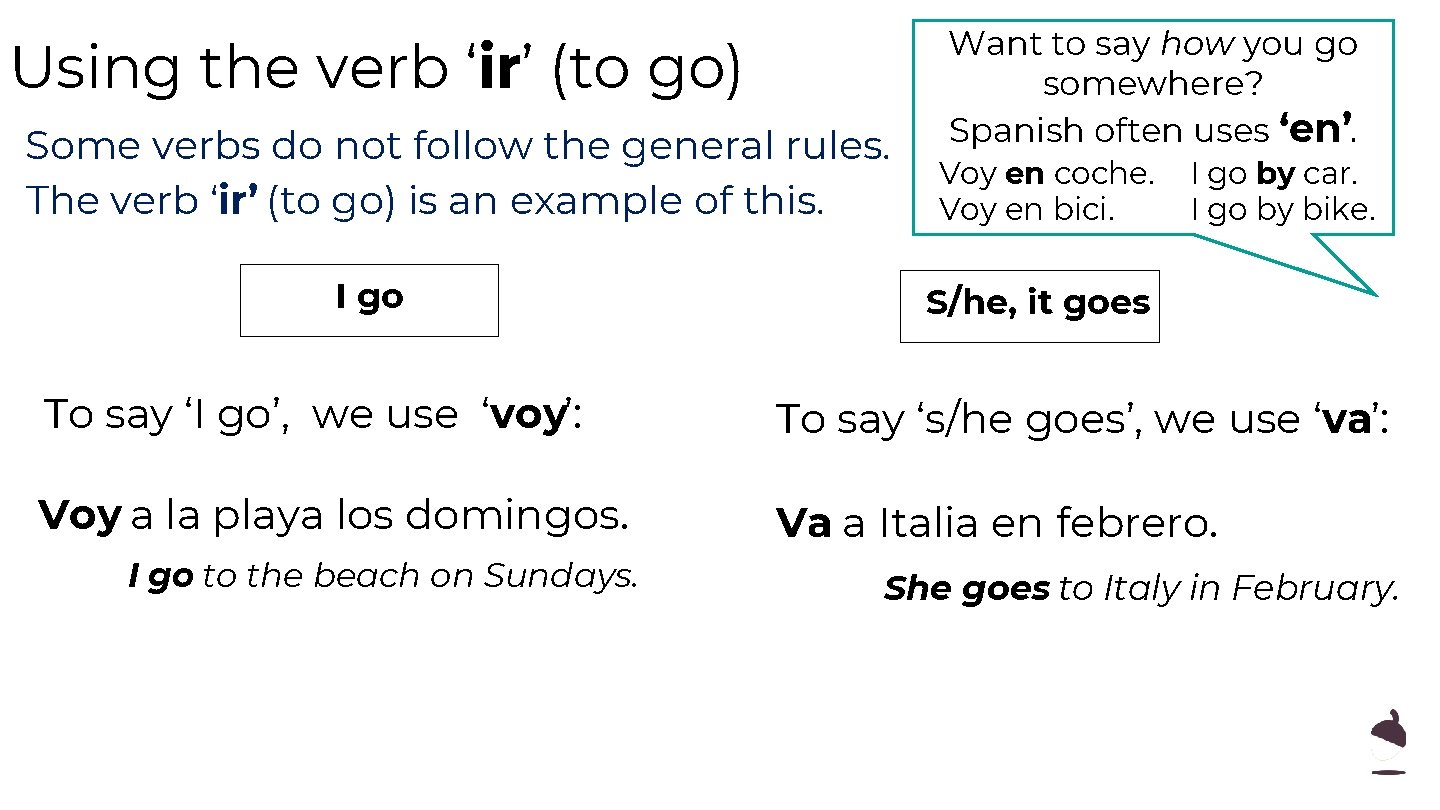Select the 'S/he, it goes' box

pyautogui.click(x=1030, y=305)
